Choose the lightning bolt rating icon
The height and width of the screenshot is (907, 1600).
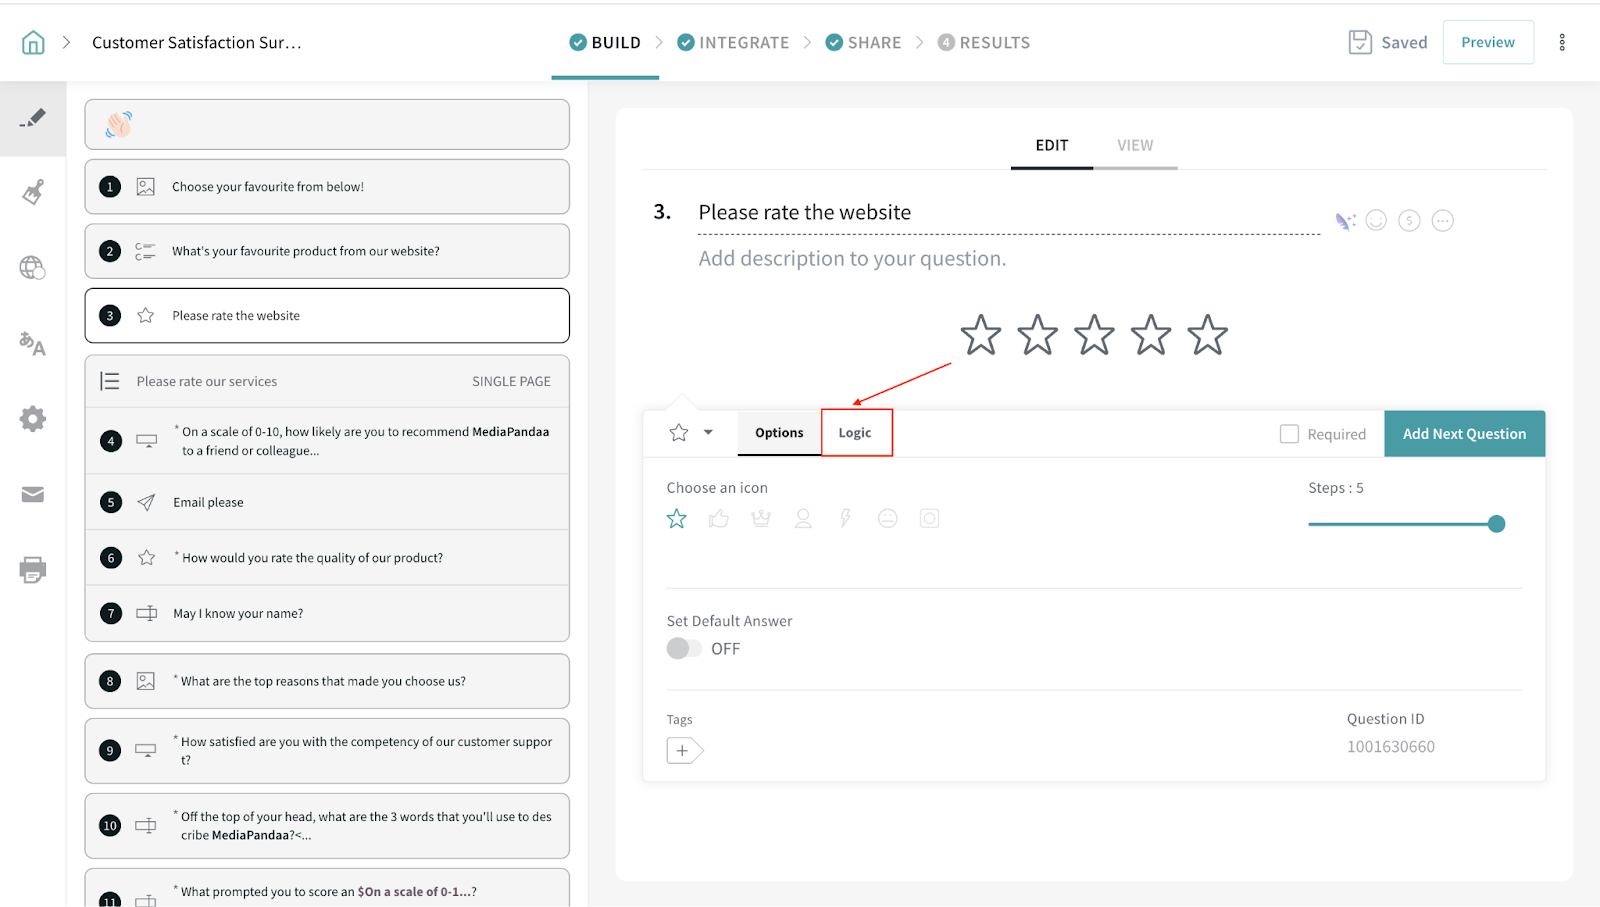[x=845, y=518]
